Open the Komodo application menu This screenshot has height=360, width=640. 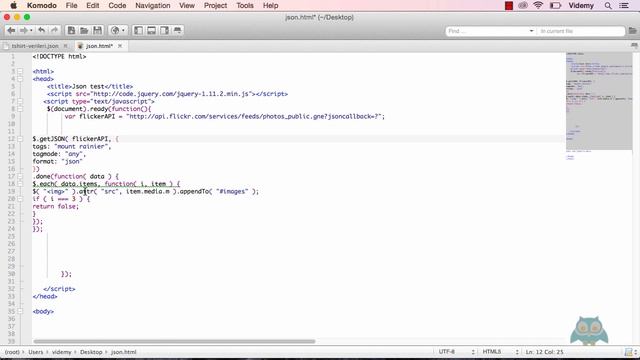point(42,6)
